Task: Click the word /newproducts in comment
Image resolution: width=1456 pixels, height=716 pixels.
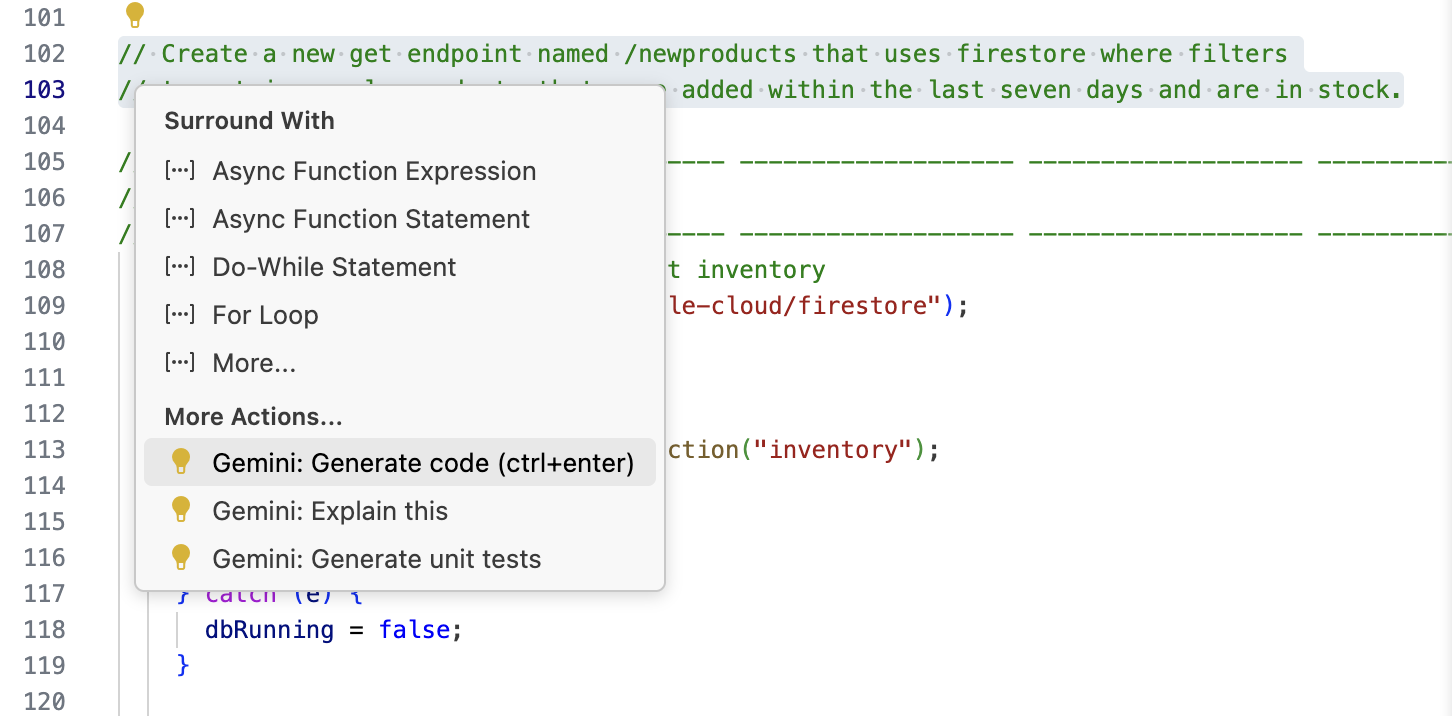Action: (710, 54)
